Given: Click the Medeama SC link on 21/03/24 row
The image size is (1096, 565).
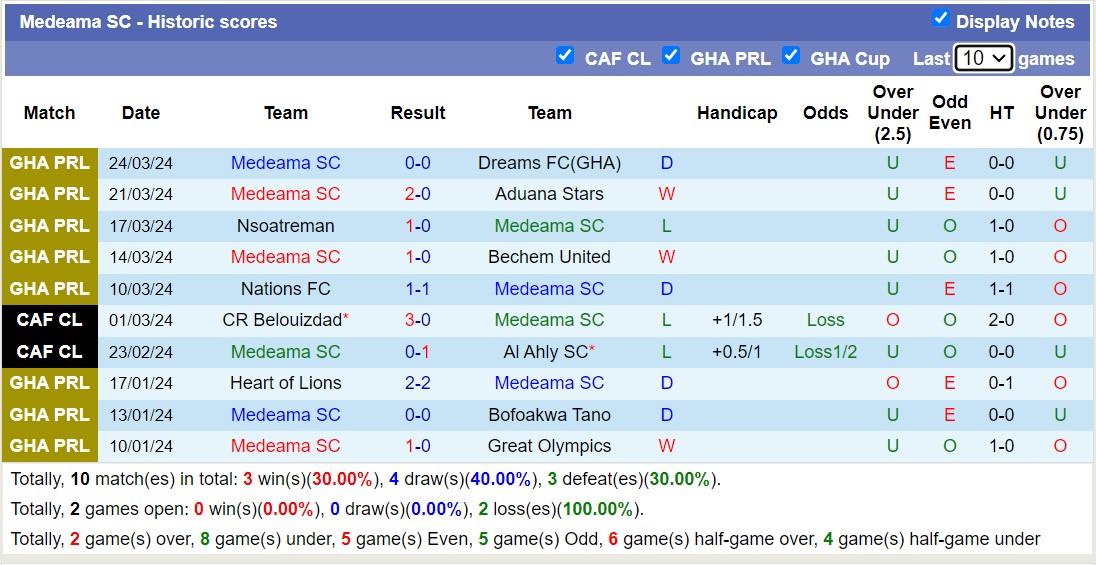Looking at the screenshot, I should click(285, 194).
